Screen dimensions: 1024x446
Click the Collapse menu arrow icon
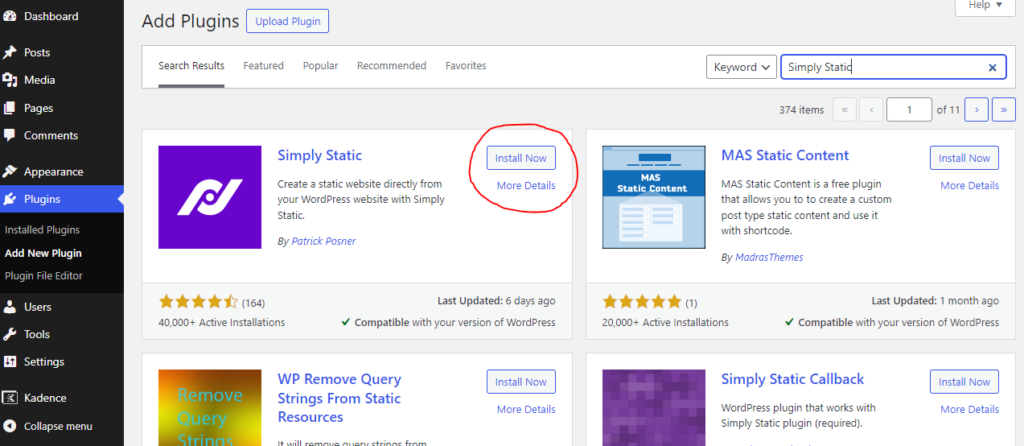(x=9, y=426)
